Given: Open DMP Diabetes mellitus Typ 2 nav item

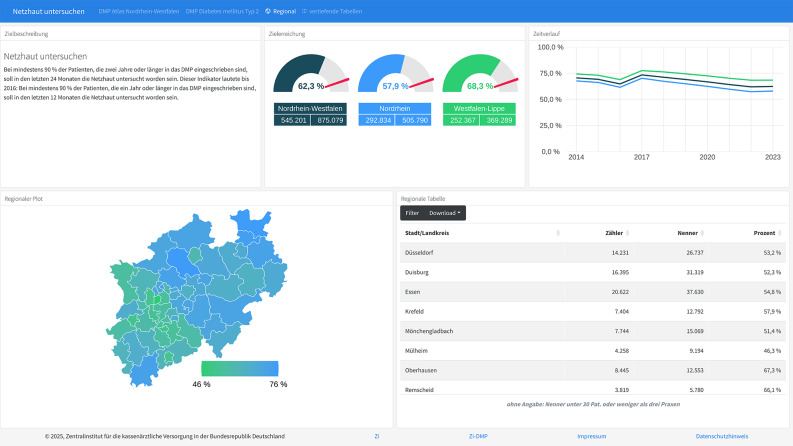Looking at the screenshot, I should [x=222, y=11].
